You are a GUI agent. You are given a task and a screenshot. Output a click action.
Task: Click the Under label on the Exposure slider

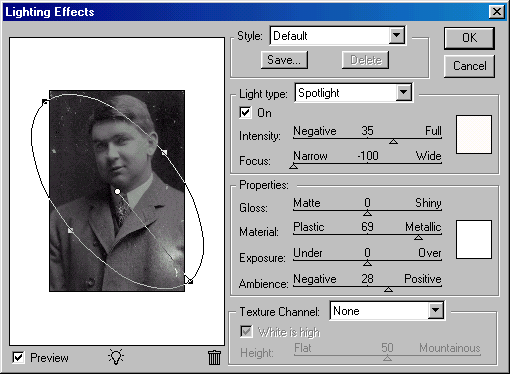[x=308, y=253]
